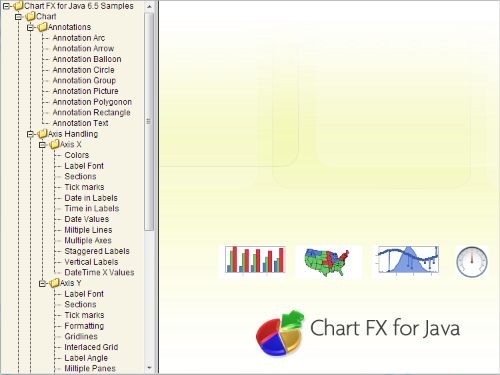Open the US map chart thumbnail

[327, 261]
